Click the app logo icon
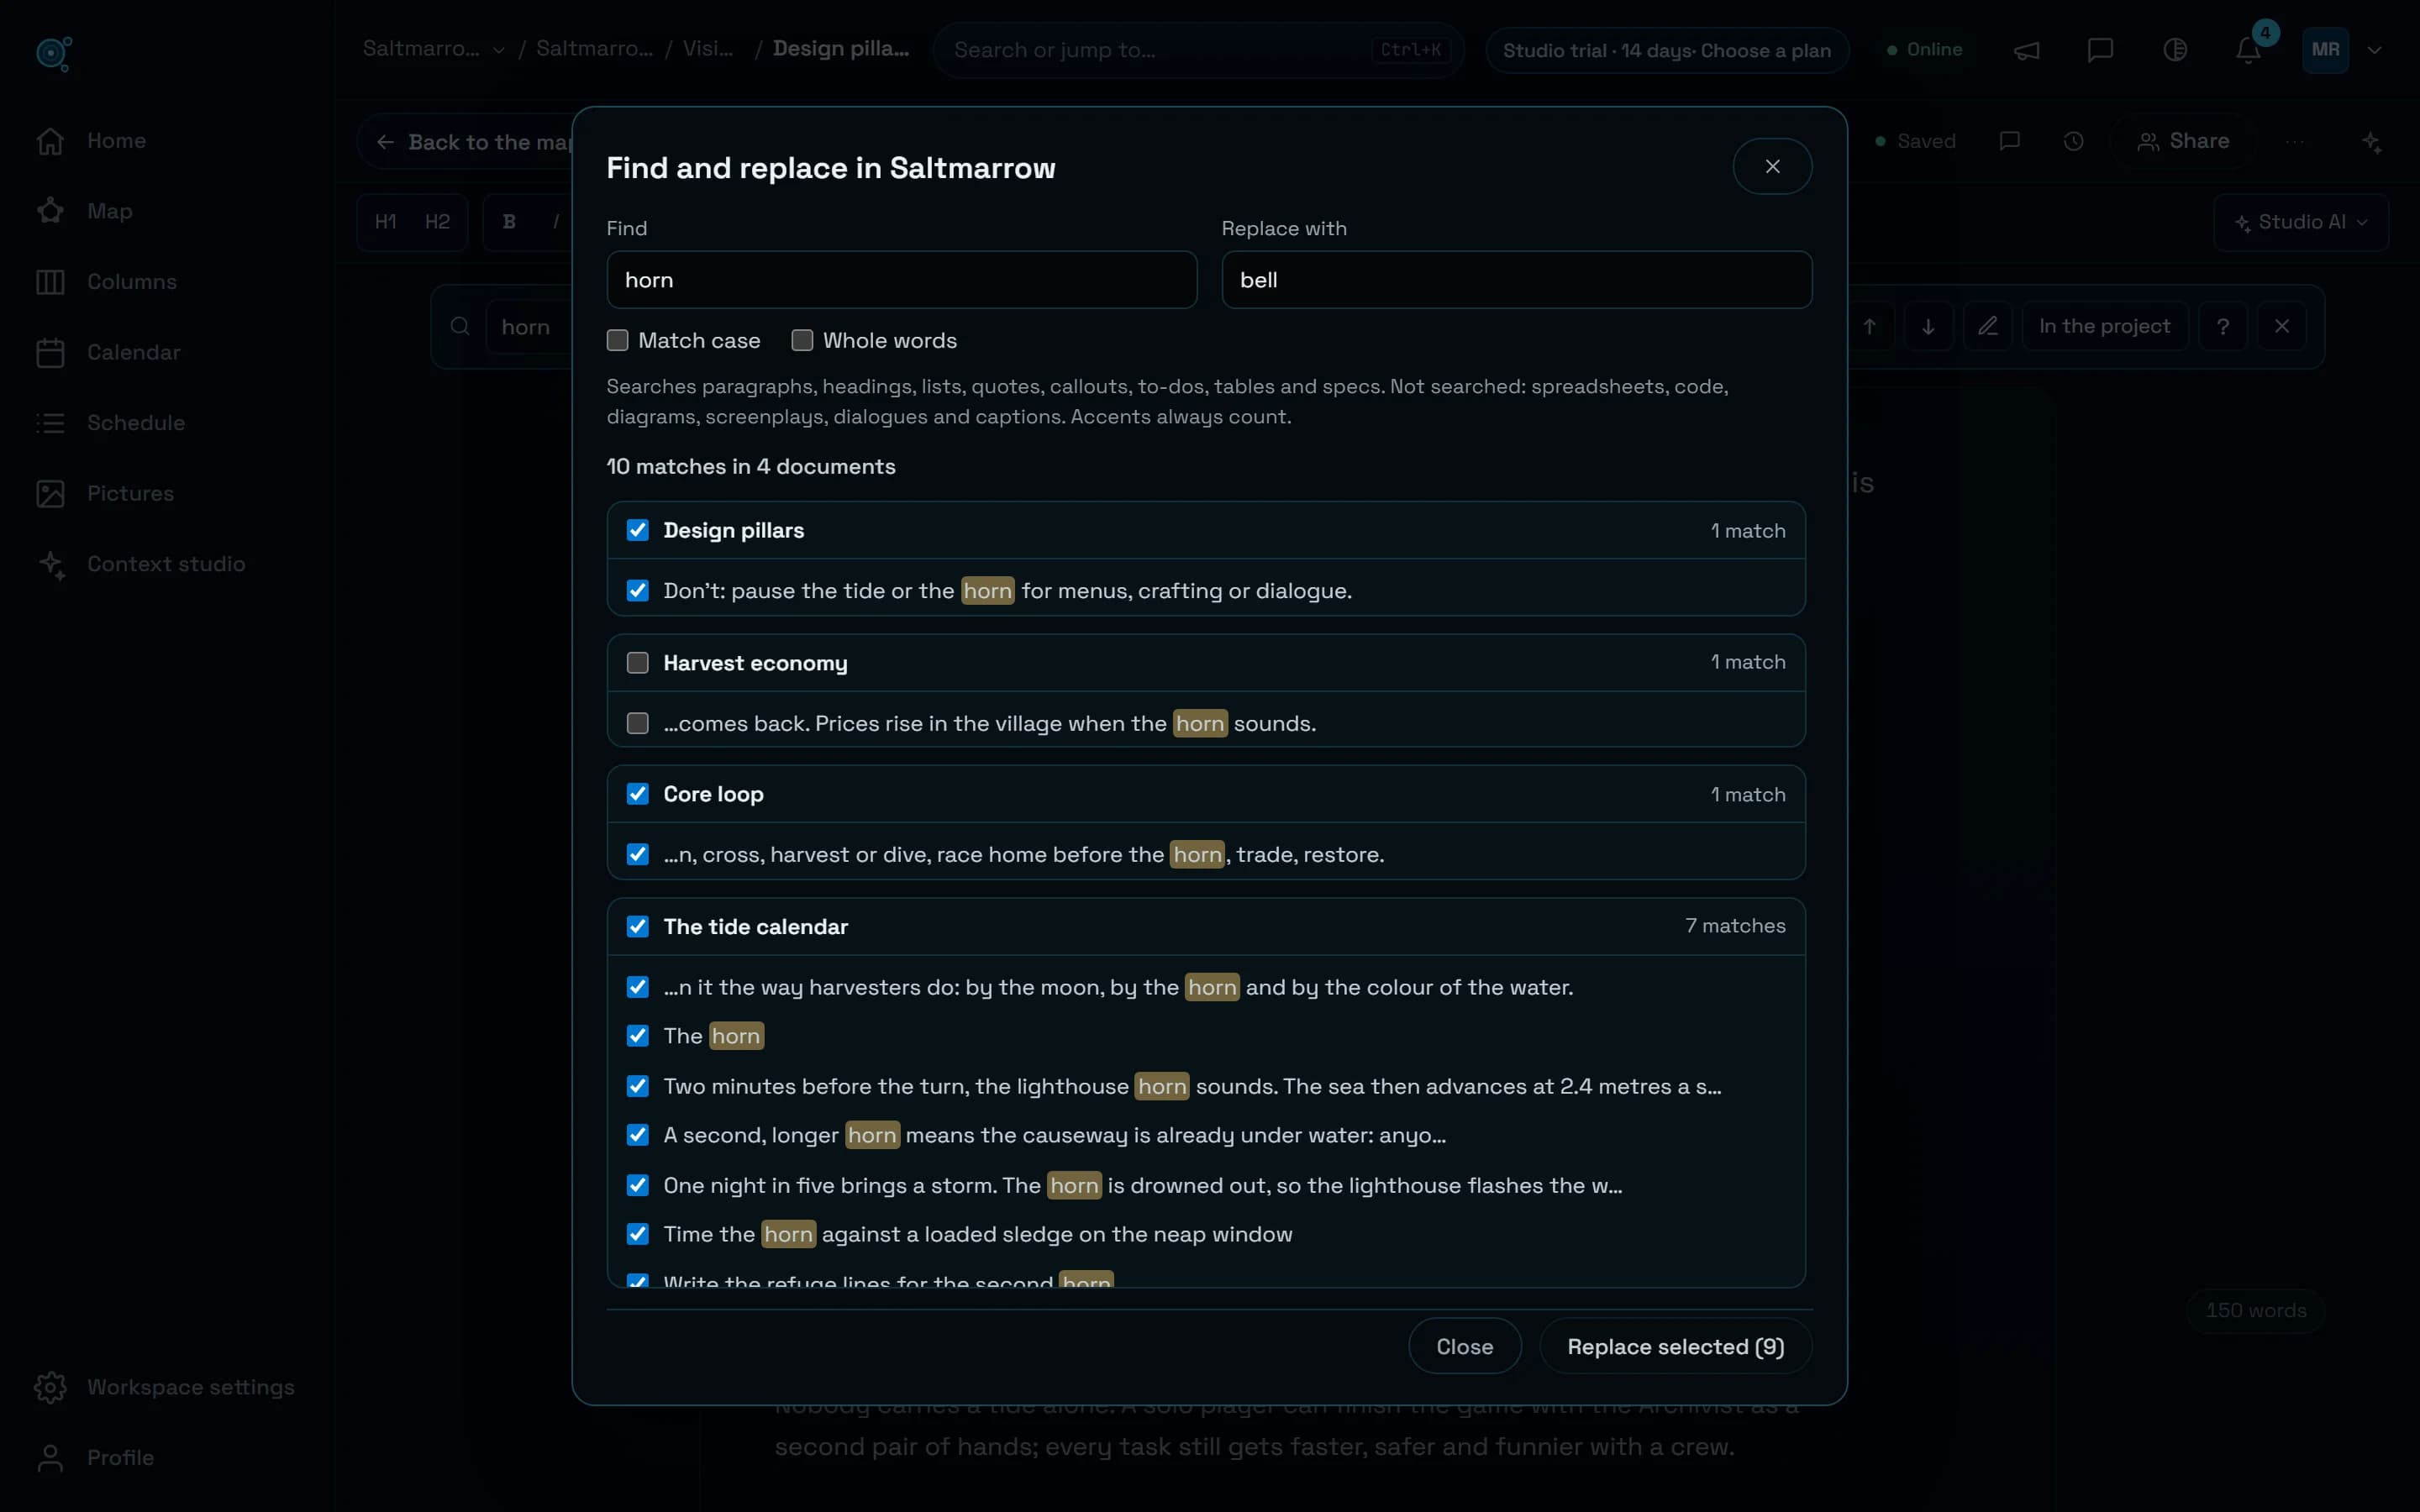This screenshot has height=1512, width=2420. tap(53, 52)
